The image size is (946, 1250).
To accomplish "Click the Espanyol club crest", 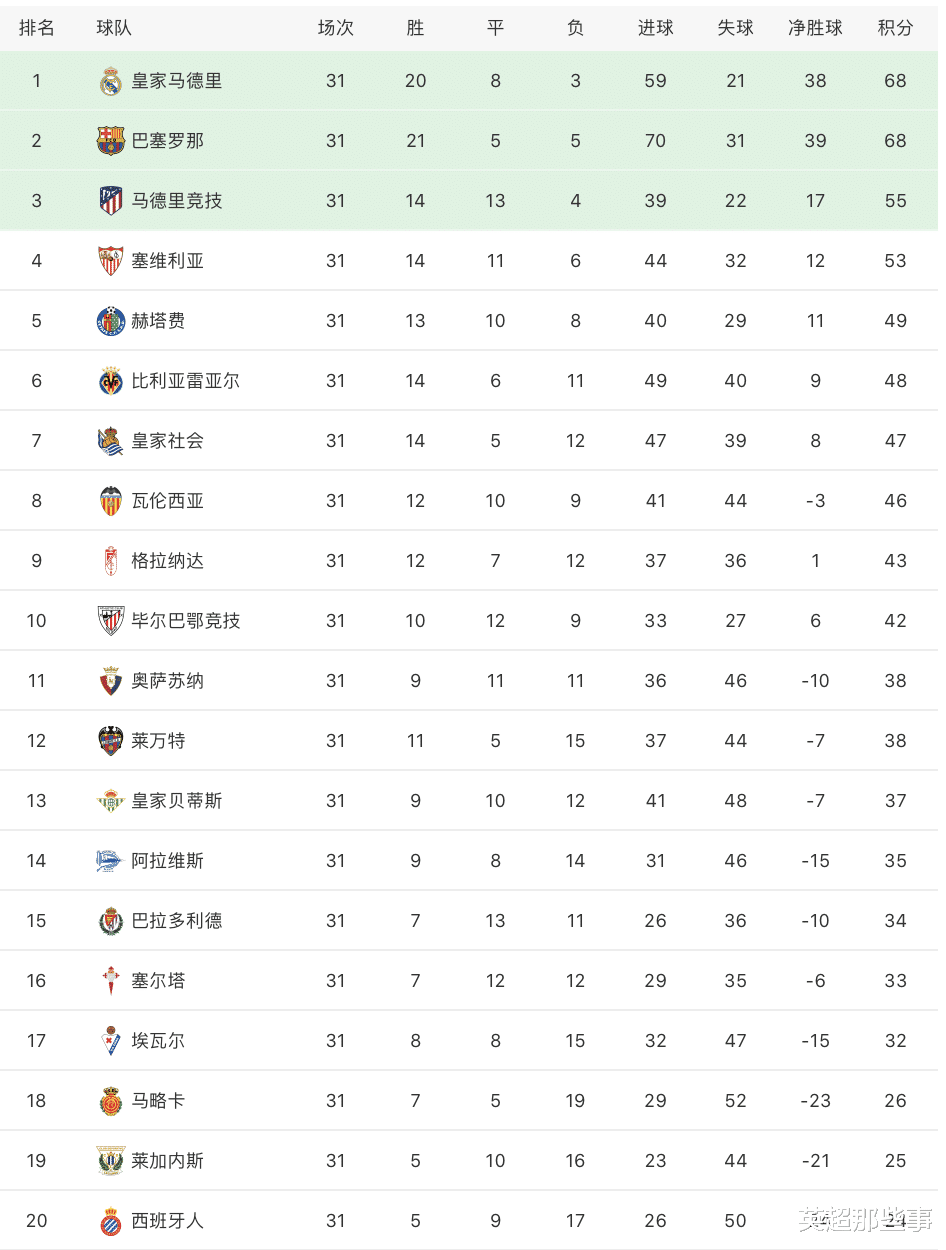I will pos(110,1221).
